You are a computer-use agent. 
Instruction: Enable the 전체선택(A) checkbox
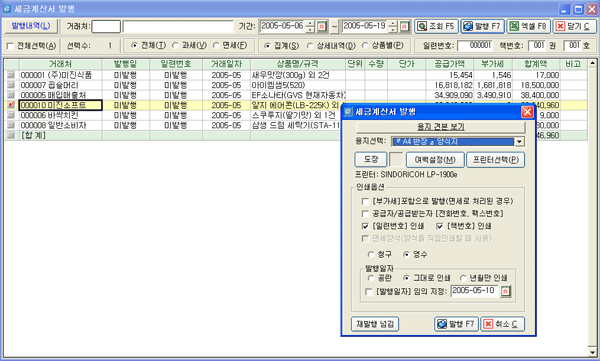[10, 46]
